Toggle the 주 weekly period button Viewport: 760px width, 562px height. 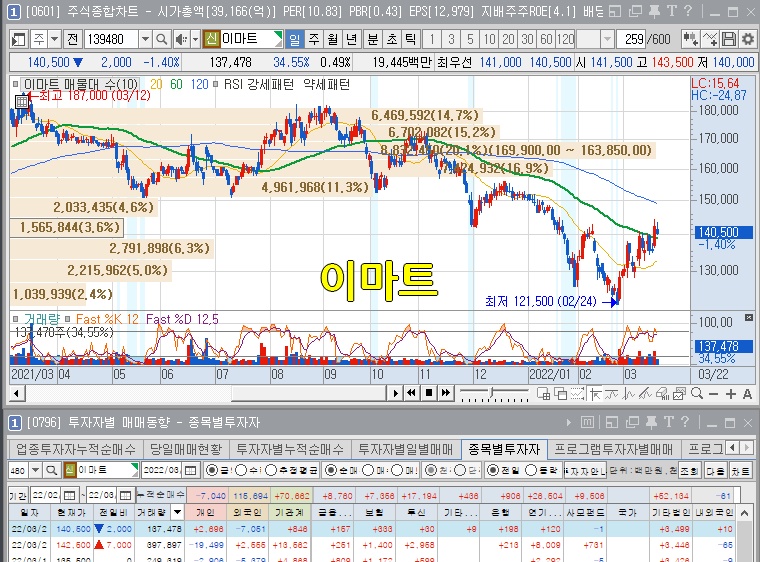coord(314,39)
